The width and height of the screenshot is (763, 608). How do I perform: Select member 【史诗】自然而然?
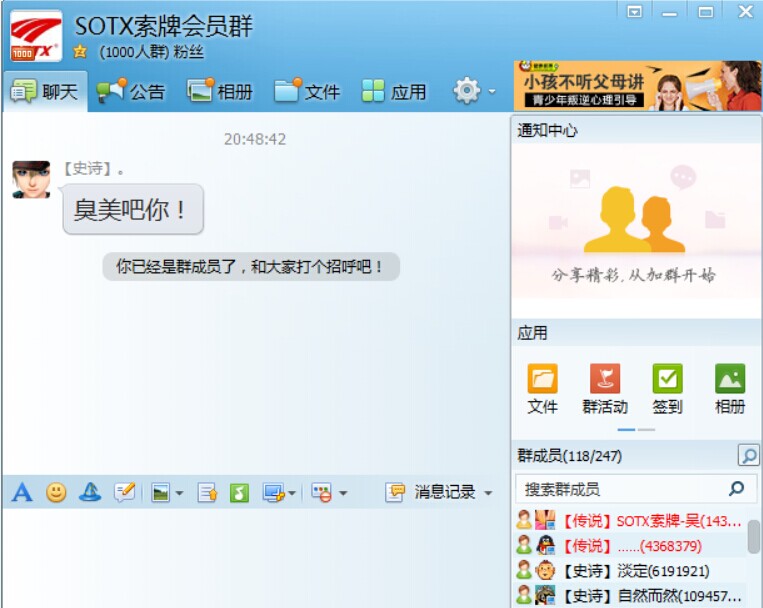631,595
